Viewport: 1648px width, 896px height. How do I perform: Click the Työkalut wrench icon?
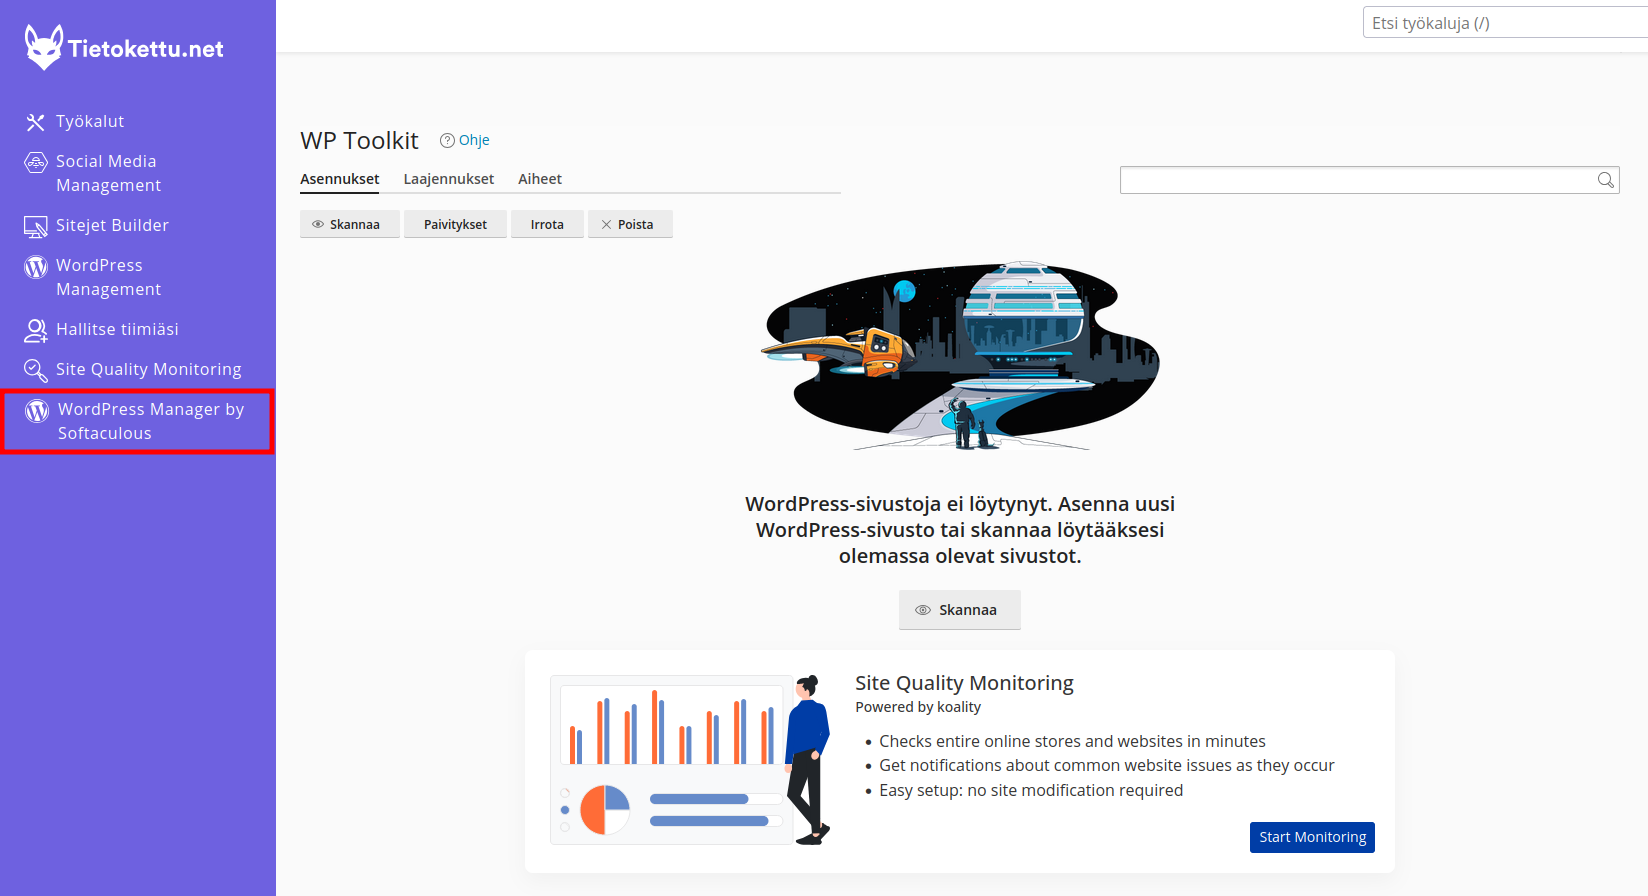point(36,122)
